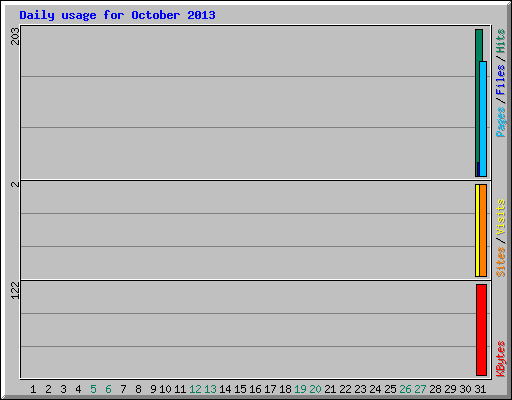The width and height of the screenshot is (512, 400).
Task: Click day '11' on the x-axis
Action: point(180,389)
